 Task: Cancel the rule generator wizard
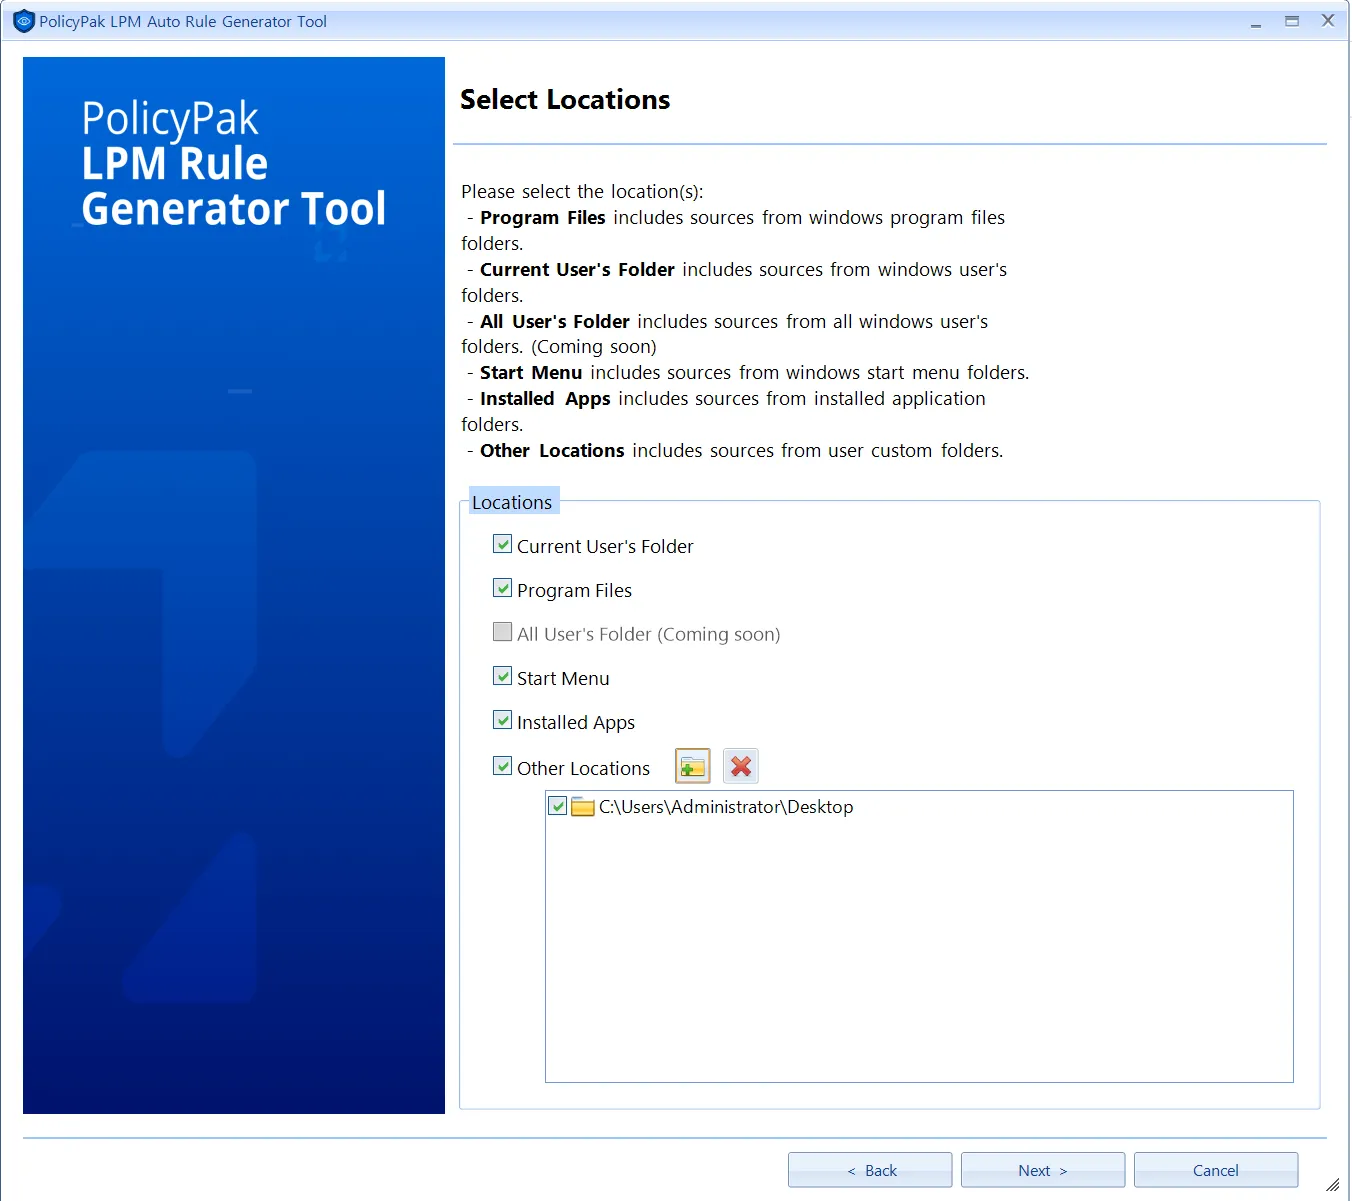[x=1215, y=1169]
